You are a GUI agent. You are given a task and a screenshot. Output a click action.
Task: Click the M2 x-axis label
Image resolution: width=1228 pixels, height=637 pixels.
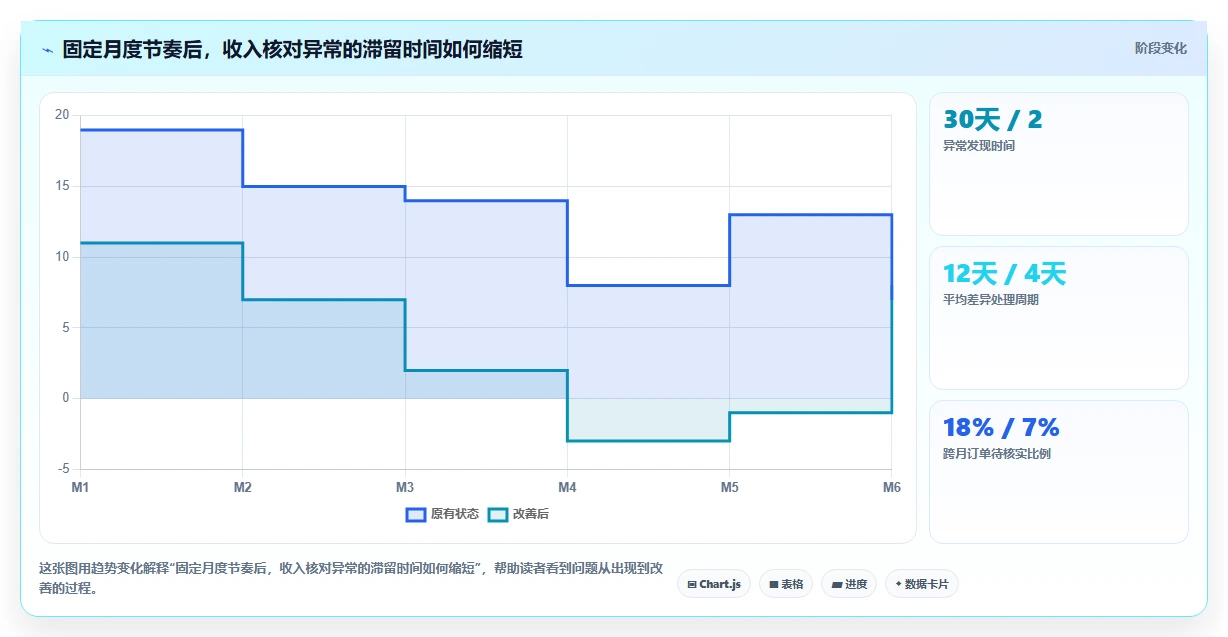242,487
